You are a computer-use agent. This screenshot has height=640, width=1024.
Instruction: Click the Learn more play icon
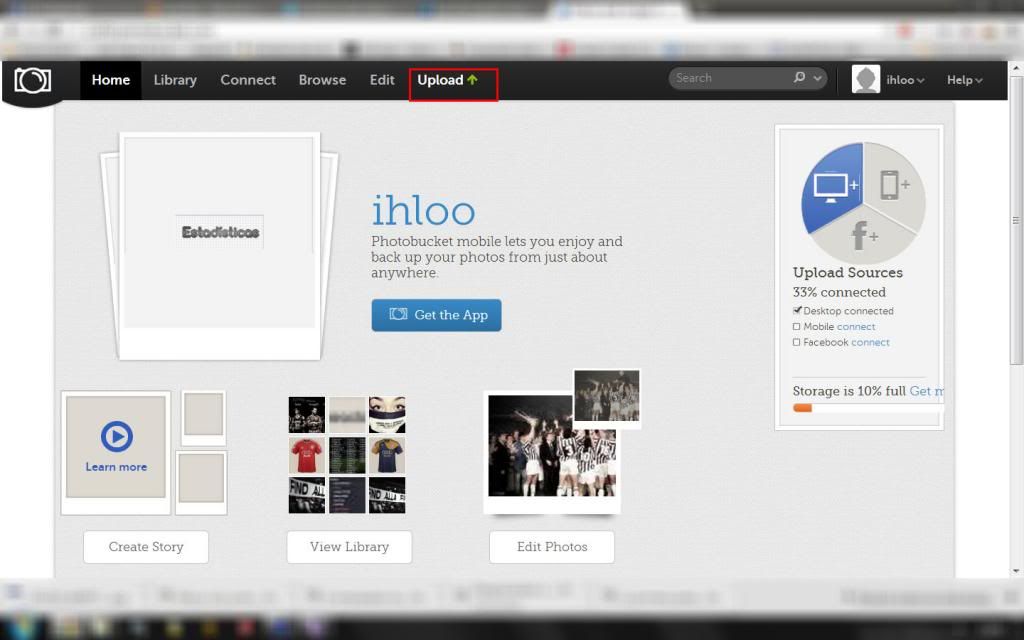117,436
